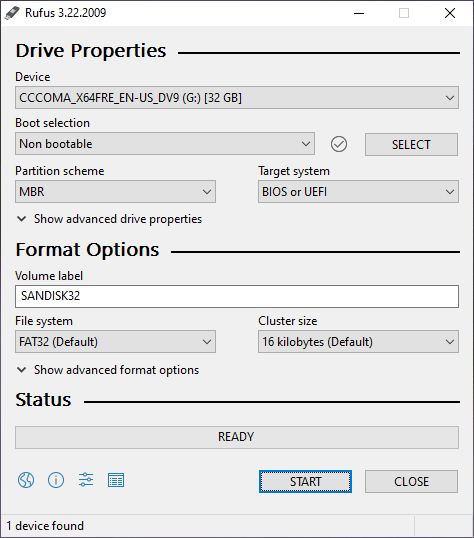Open the File system dropdown
Image resolution: width=474 pixels, height=538 pixels.
click(115, 342)
